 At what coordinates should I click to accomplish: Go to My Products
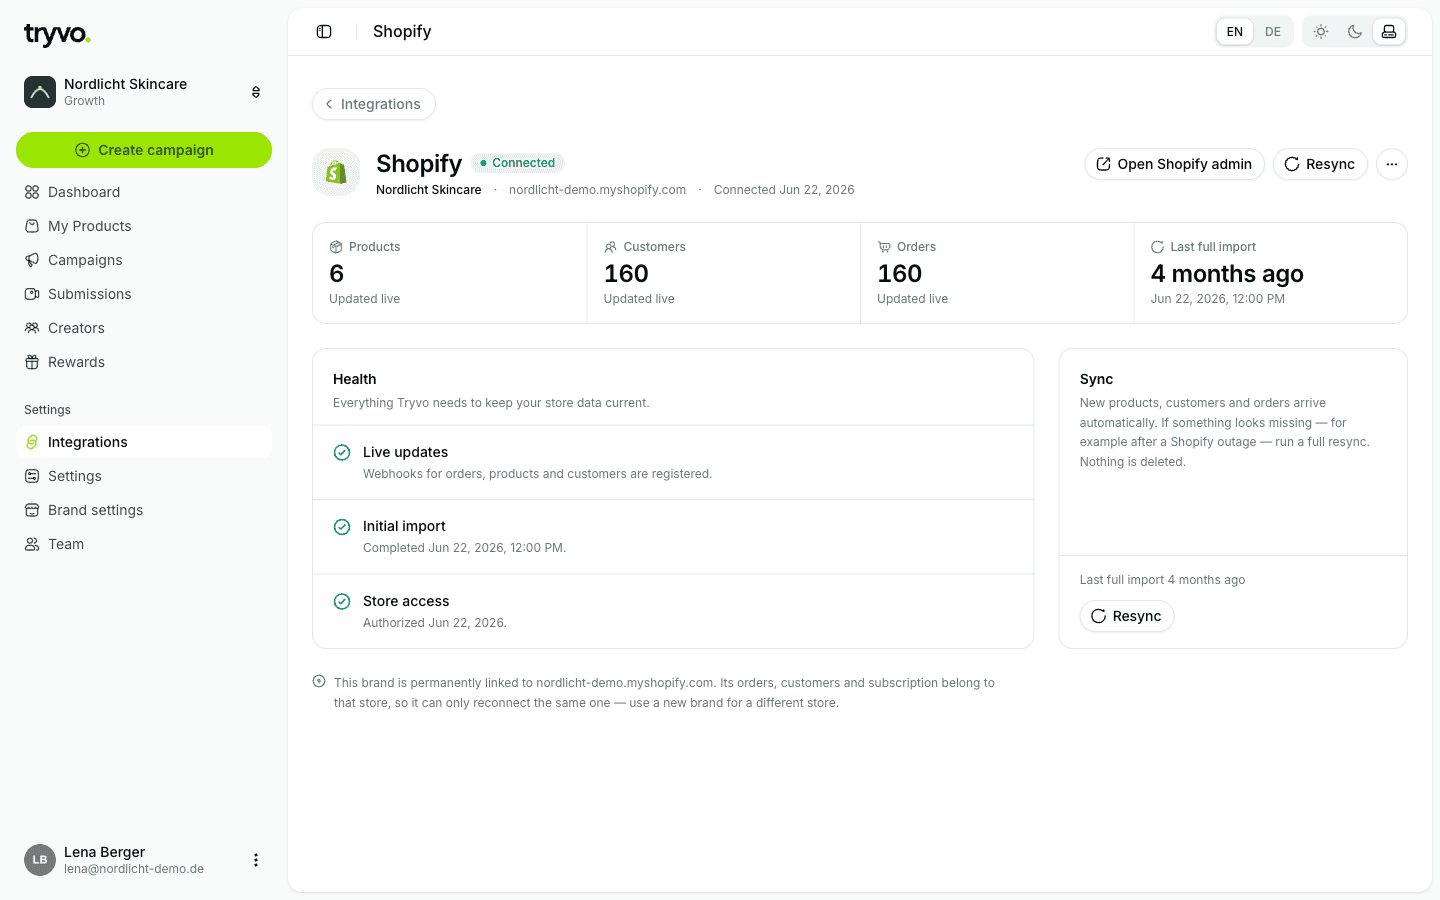tap(144, 226)
